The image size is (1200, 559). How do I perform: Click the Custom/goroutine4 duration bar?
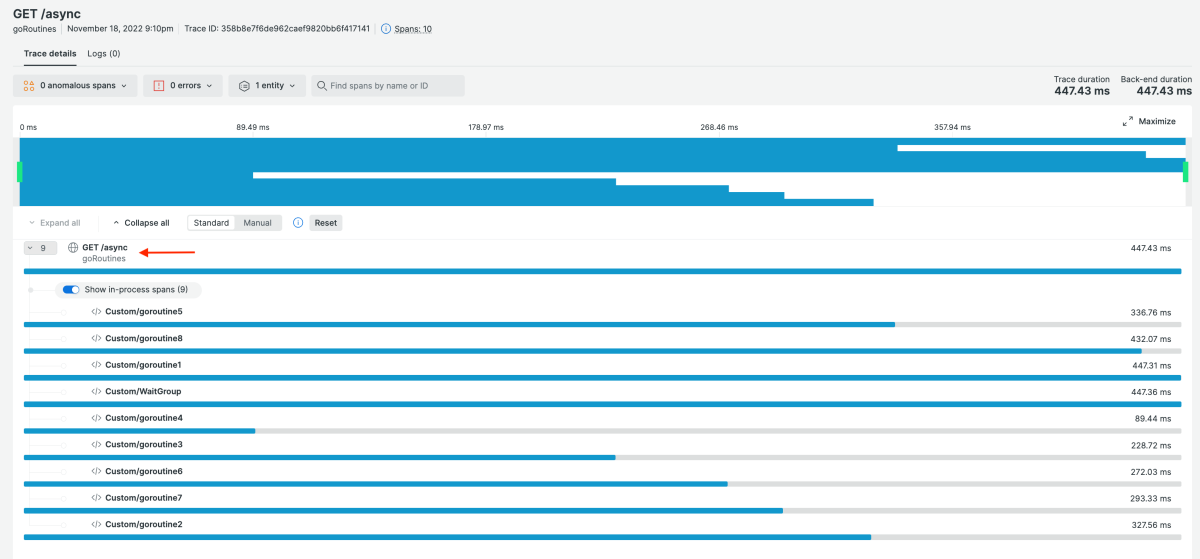click(139, 431)
